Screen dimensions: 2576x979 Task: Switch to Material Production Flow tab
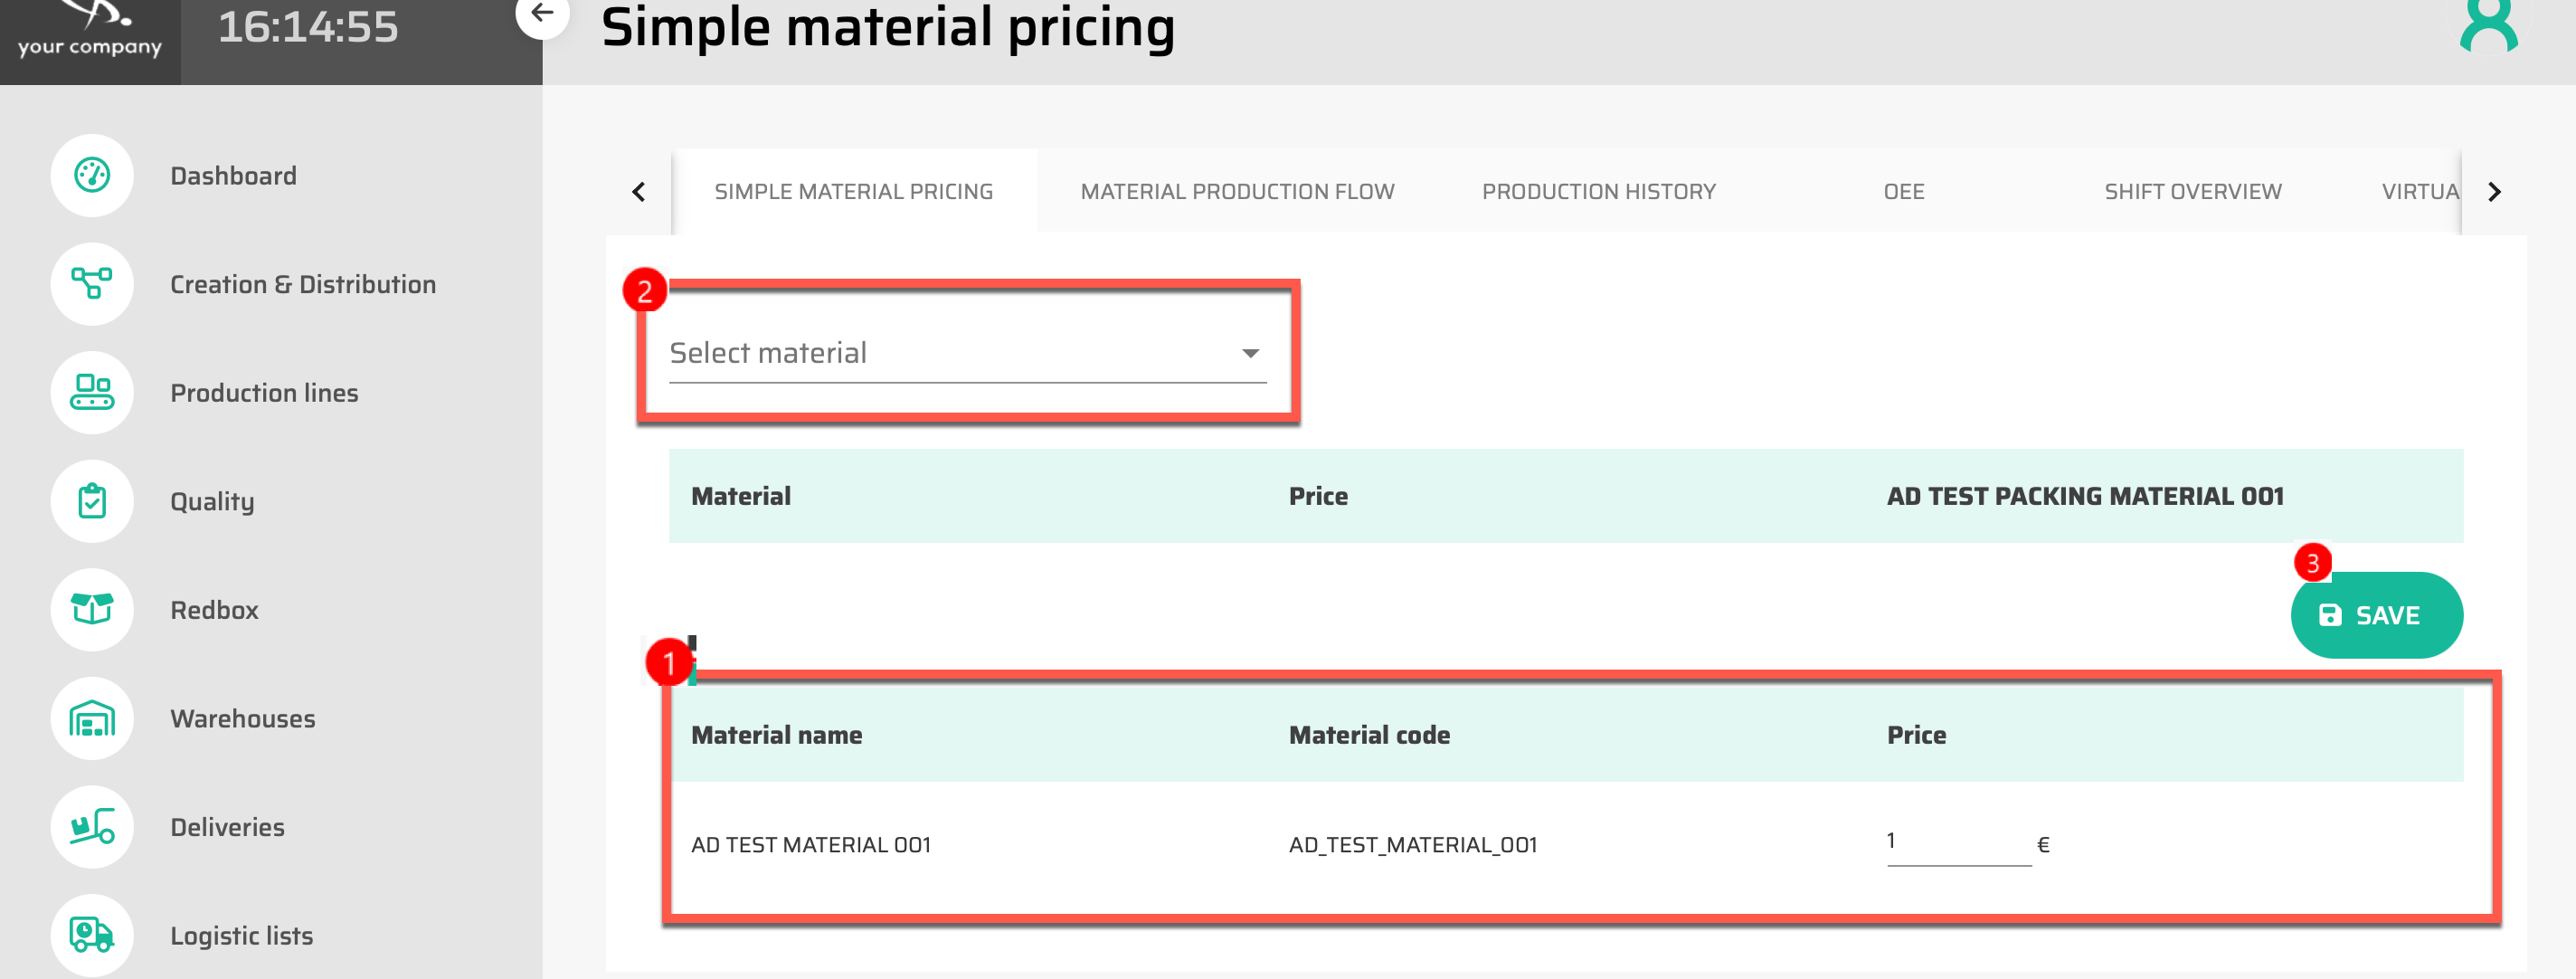click(1237, 191)
